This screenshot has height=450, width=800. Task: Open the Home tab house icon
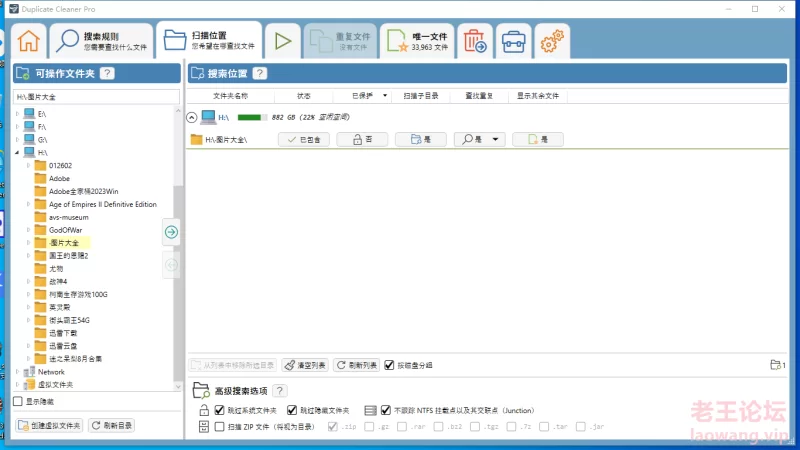point(30,42)
